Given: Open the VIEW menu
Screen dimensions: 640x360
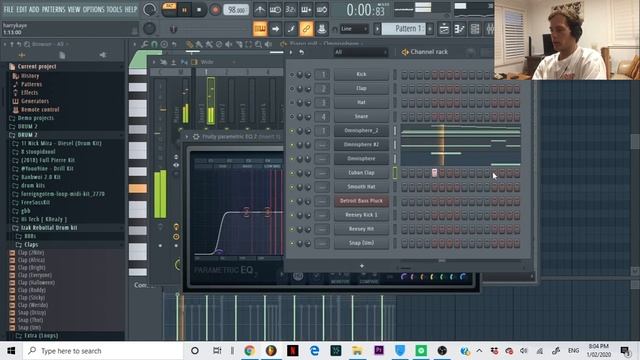Looking at the screenshot, I should [x=74, y=9].
